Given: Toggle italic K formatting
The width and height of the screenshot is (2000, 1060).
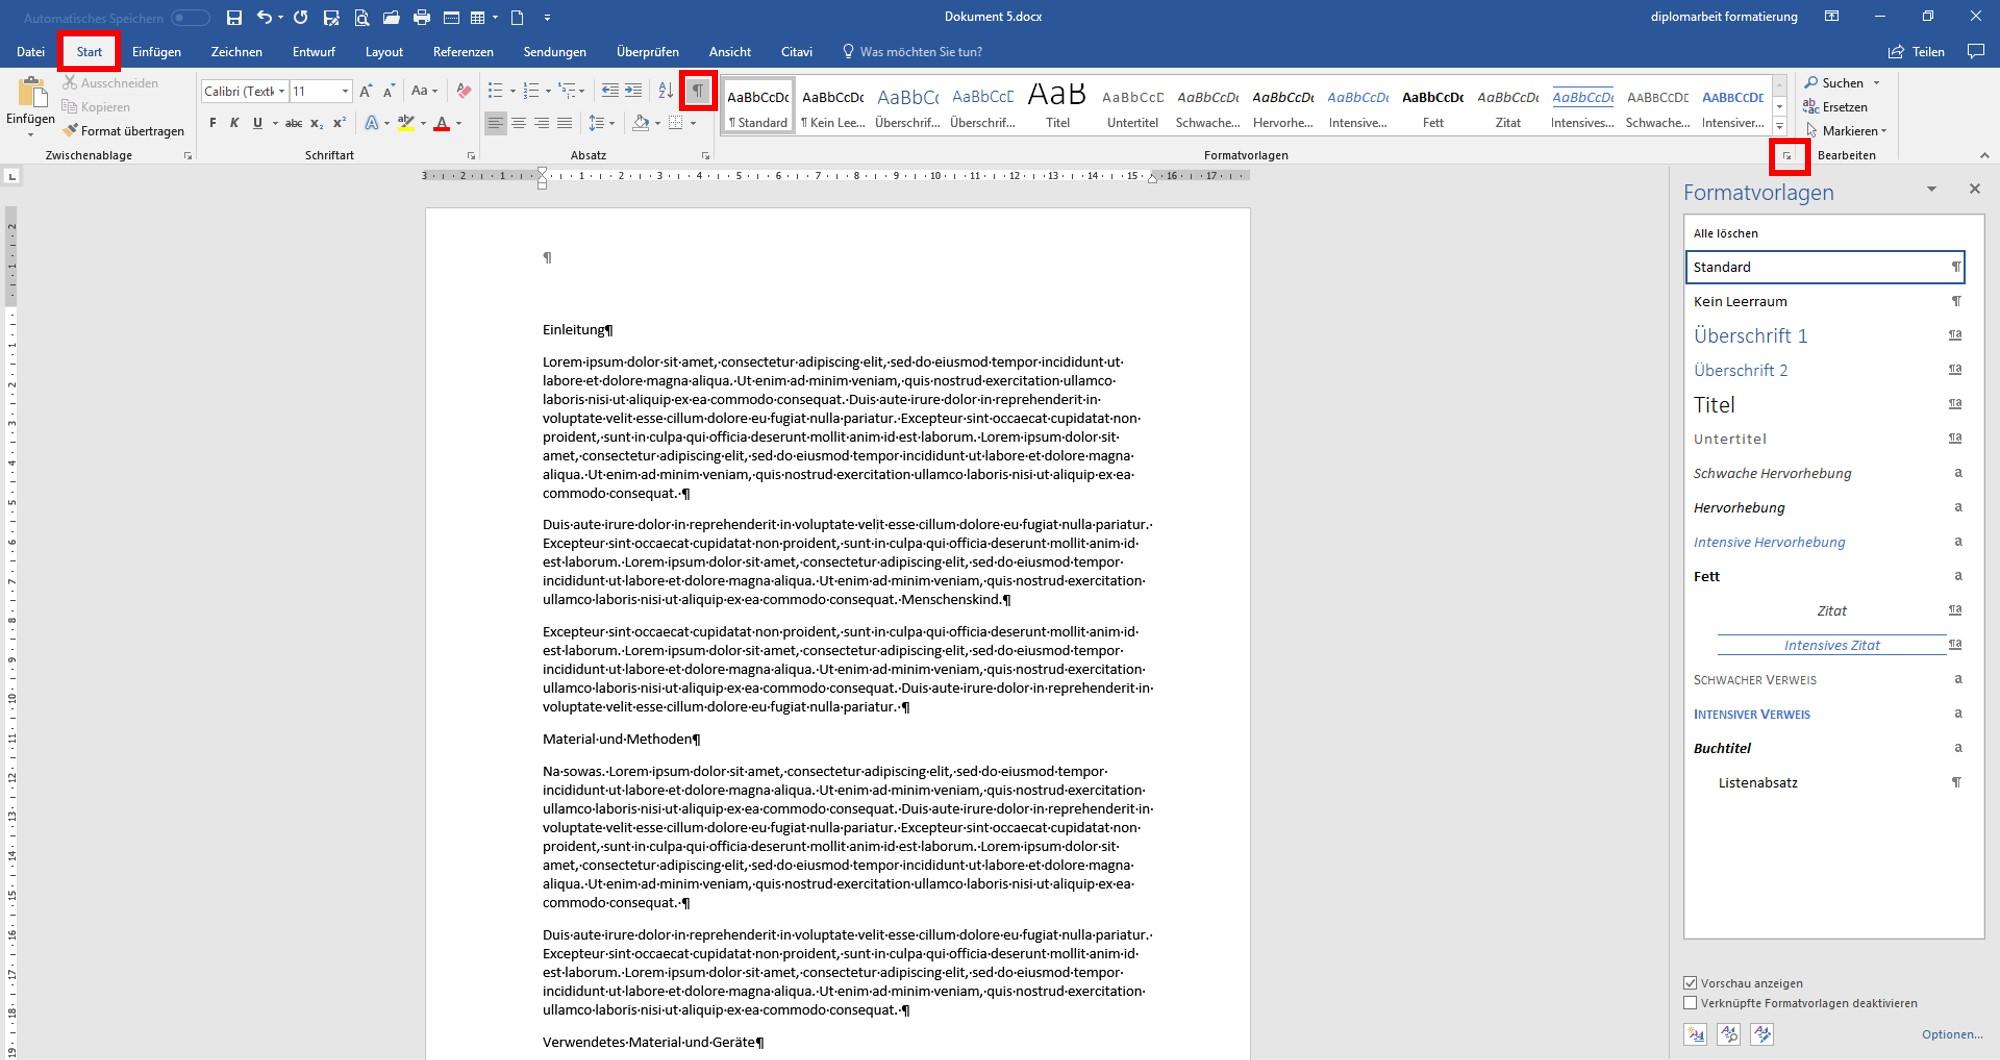Looking at the screenshot, I should 235,123.
